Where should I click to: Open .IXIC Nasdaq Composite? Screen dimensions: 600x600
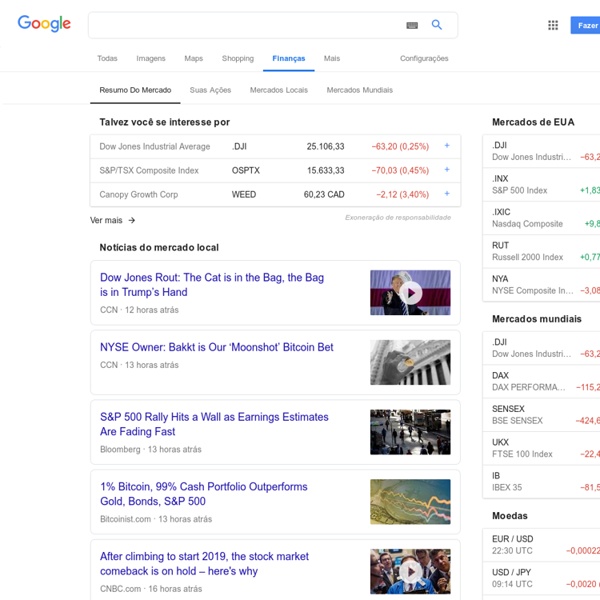click(x=541, y=218)
